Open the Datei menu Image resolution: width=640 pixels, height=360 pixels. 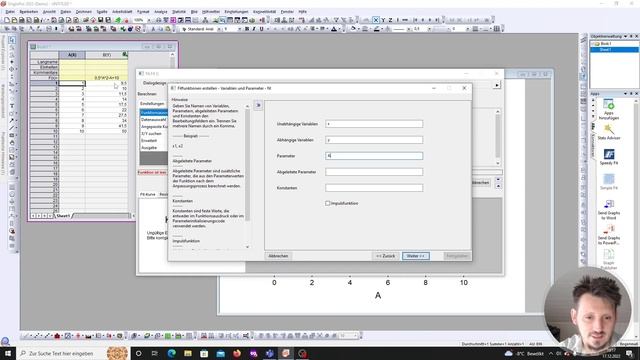click(x=10, y=12)
